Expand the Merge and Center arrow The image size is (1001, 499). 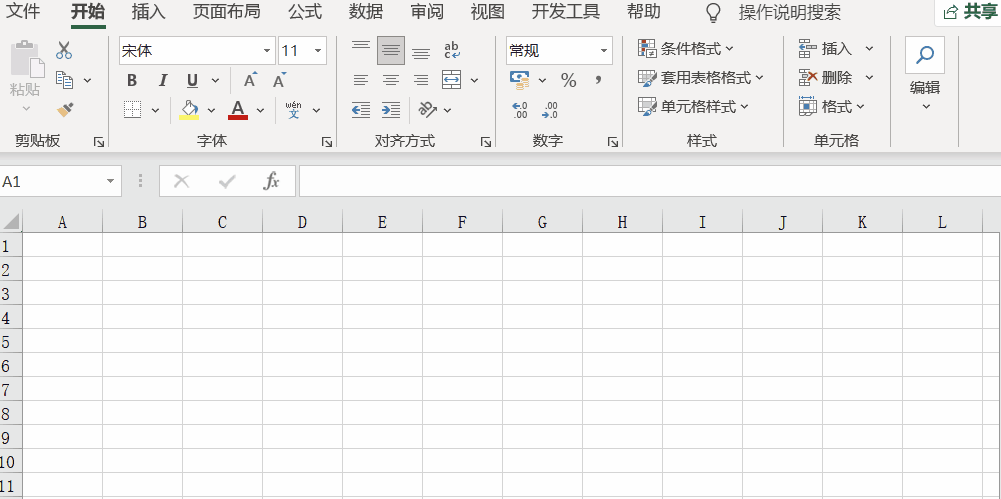(x=474, y=80)
